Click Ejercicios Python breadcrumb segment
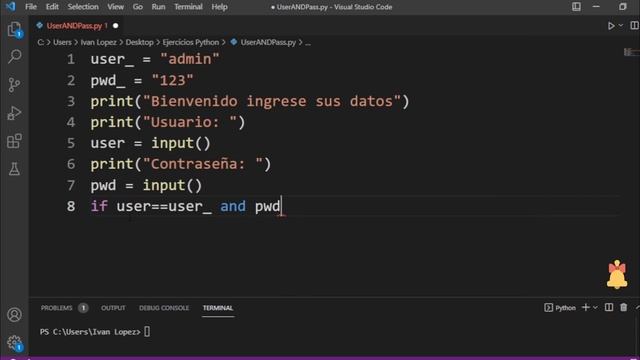The image size is (640, 360). 191,42
